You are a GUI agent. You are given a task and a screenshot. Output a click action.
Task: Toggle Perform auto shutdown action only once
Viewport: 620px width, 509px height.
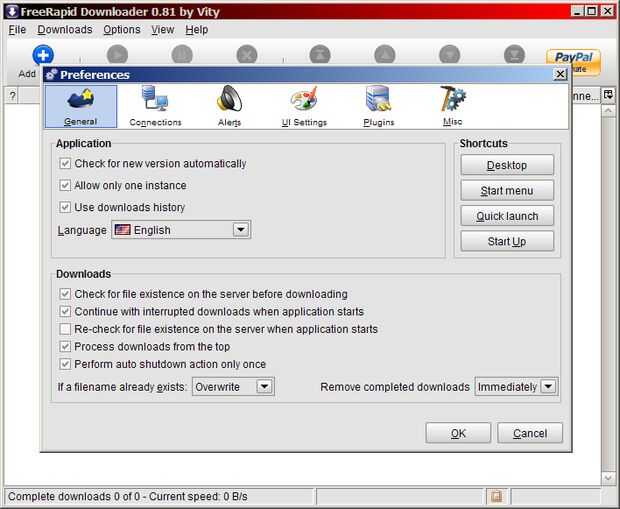[65, 364]
